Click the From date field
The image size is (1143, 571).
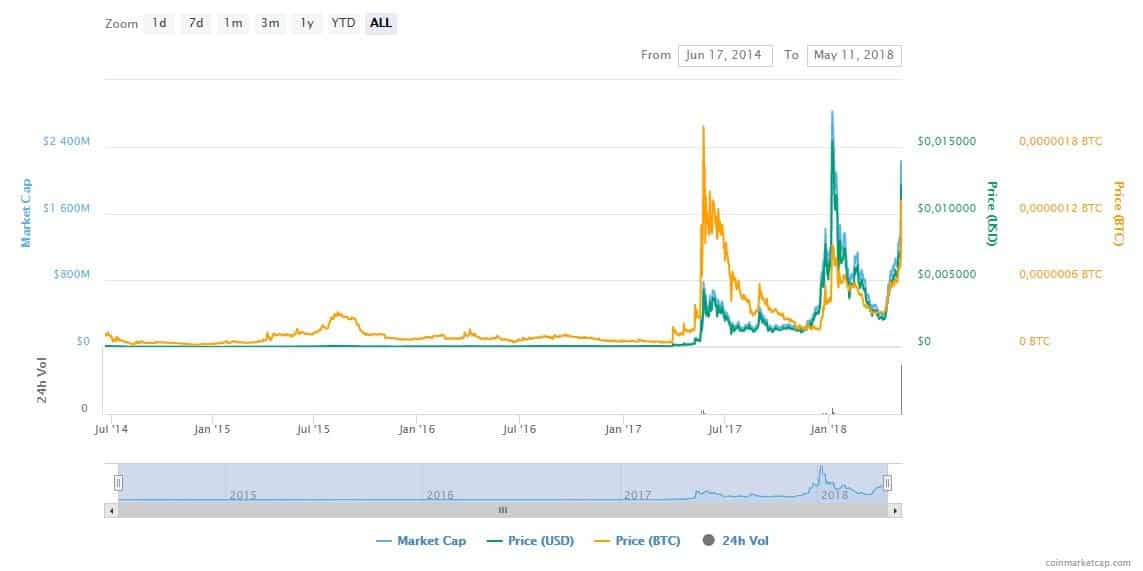pyautogui.click(x=725, y=55)
